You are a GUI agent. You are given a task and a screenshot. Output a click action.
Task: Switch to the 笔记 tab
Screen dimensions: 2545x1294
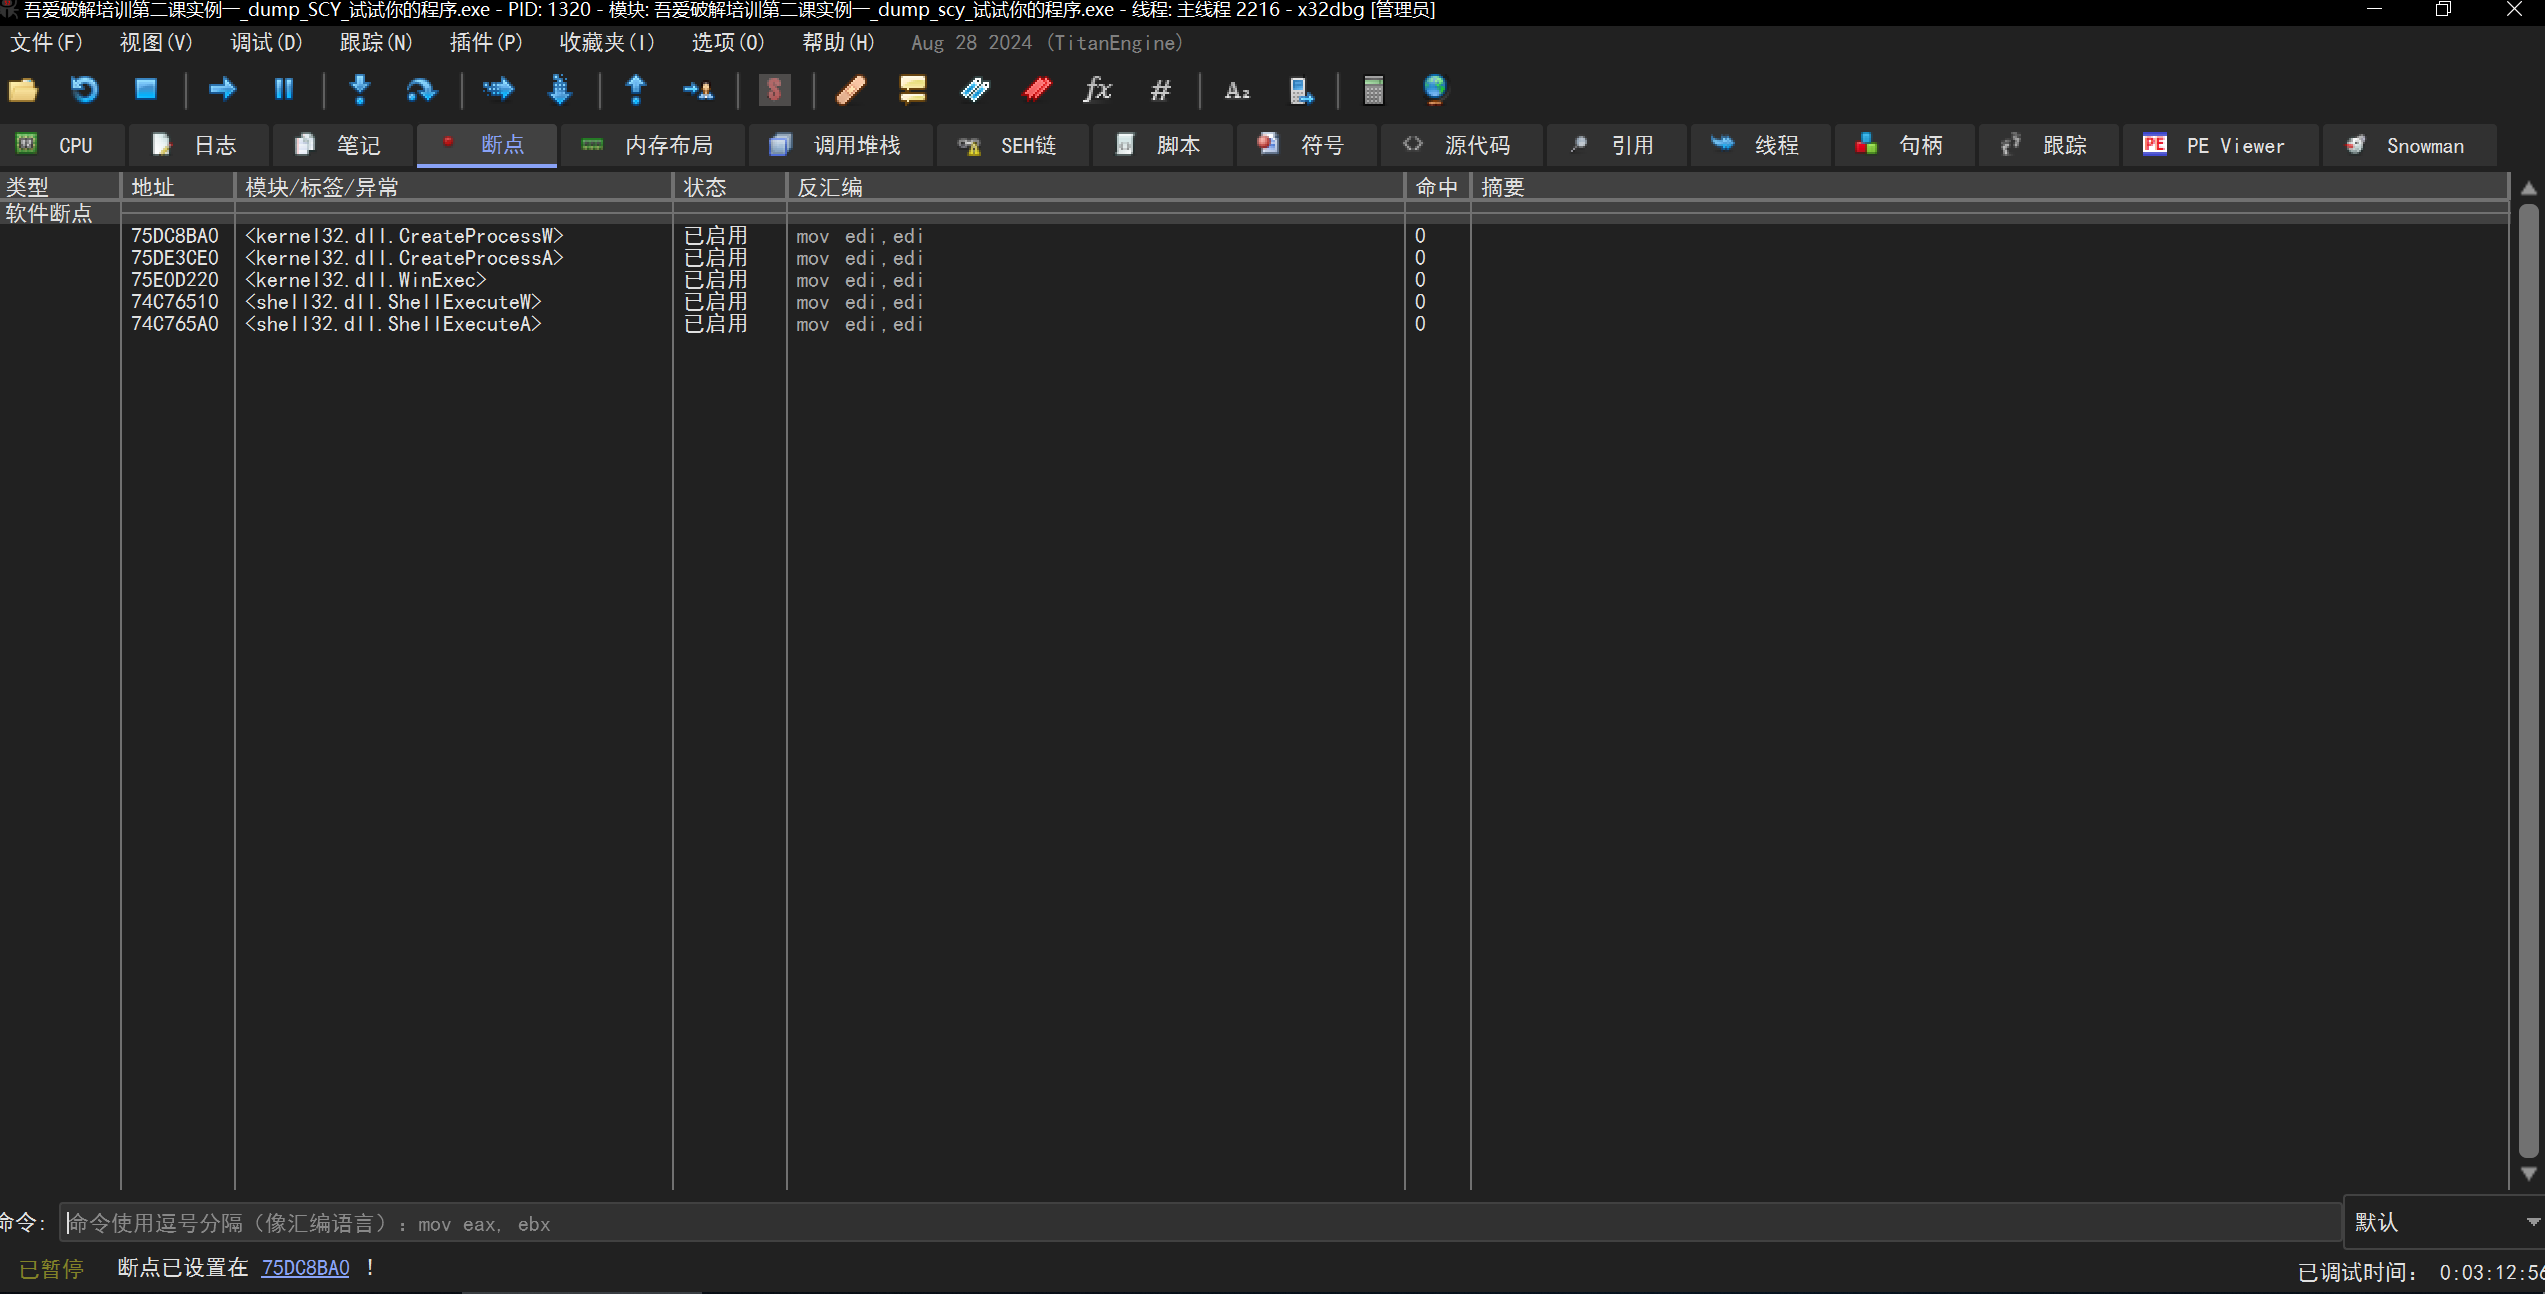coord(341,146)
